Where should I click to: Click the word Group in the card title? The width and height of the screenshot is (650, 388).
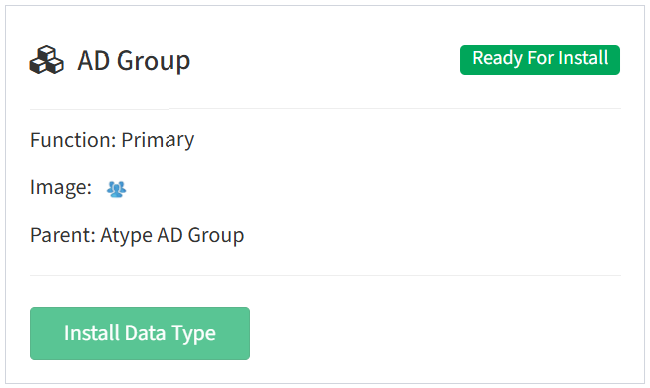[x=153, y=61]
